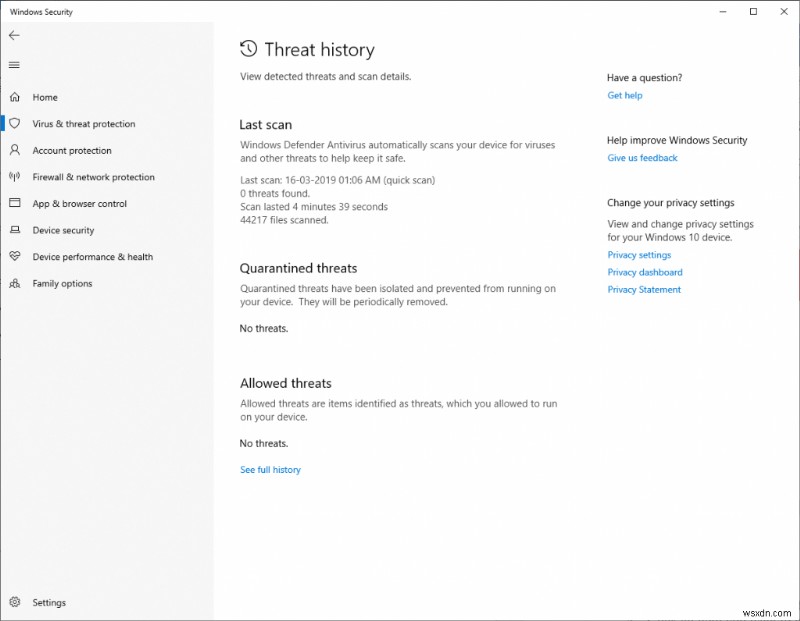This screenshot has height=621, width=800.
Task: Open the Privacy settings link
Action: pyautogui.click(x=639, y=255)
